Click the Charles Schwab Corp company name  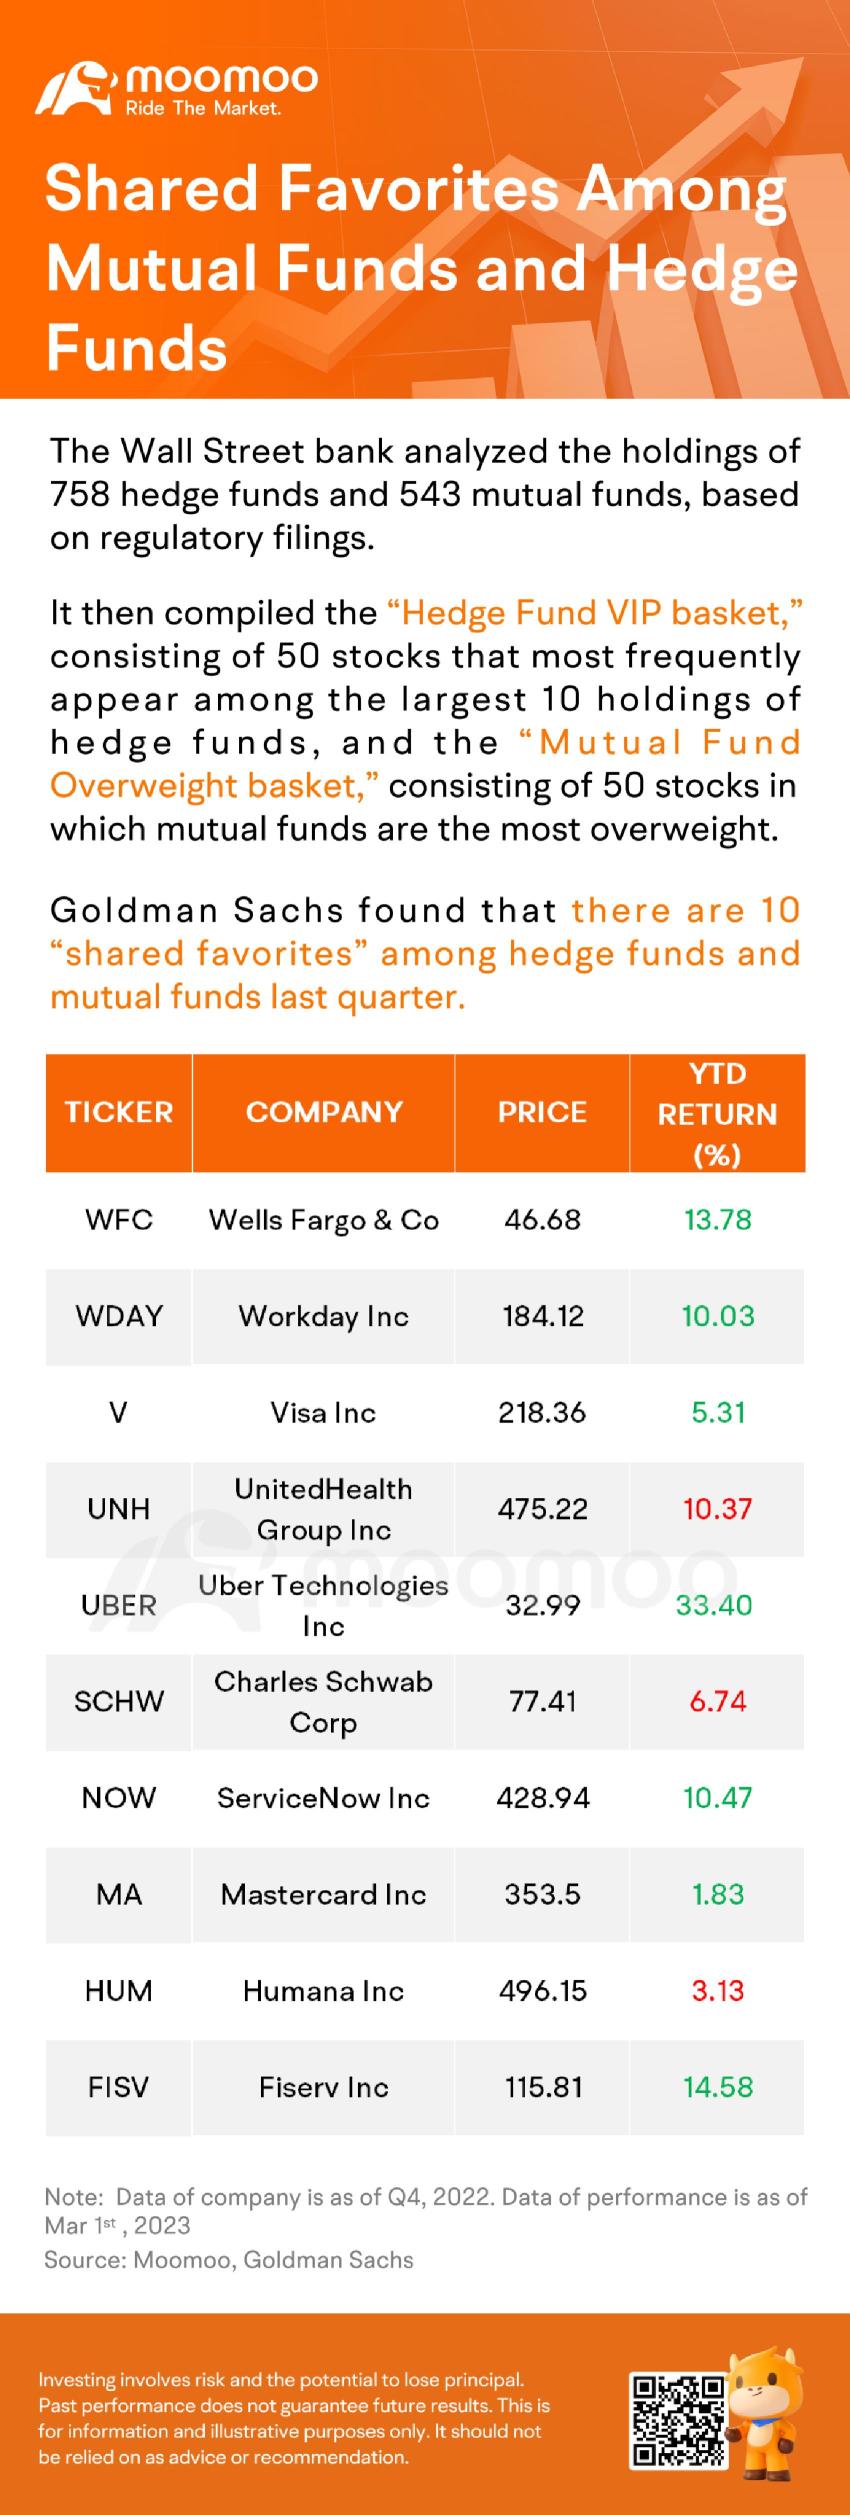324,1701
